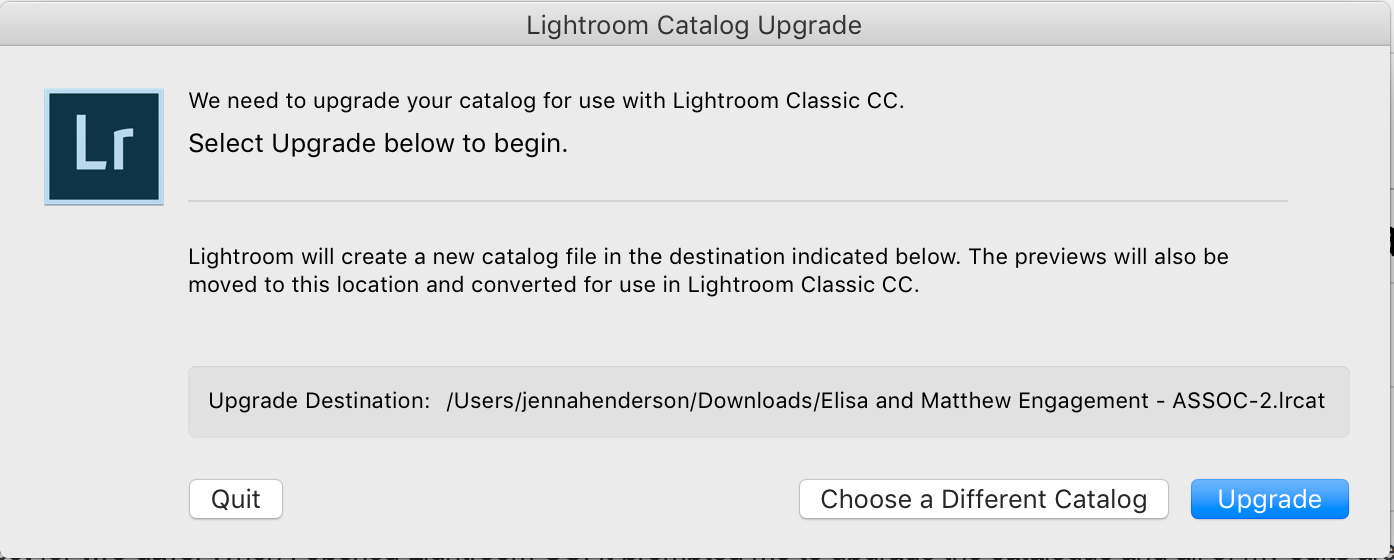The height and width of the screenshot is (560, 1394).
Task: Click the ASSOC-2.lrcat filename in destination path
Action: pyautogui.click(x=1248, y=401)
